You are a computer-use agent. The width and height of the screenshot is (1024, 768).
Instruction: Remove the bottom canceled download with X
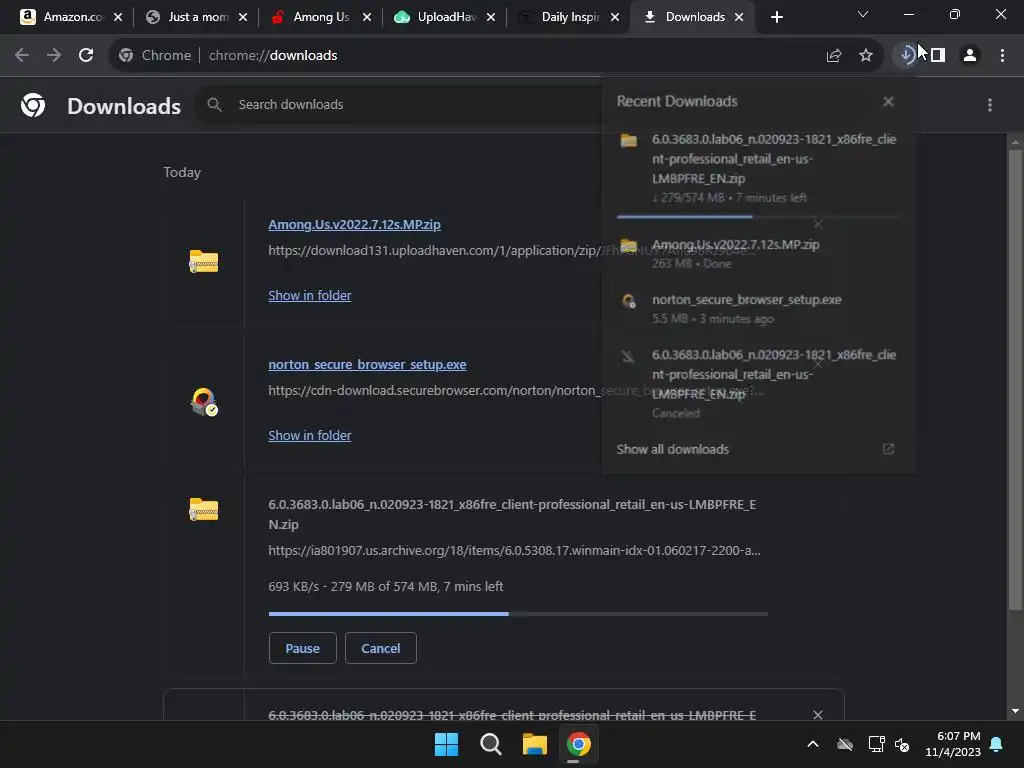[x=818, y=714]
